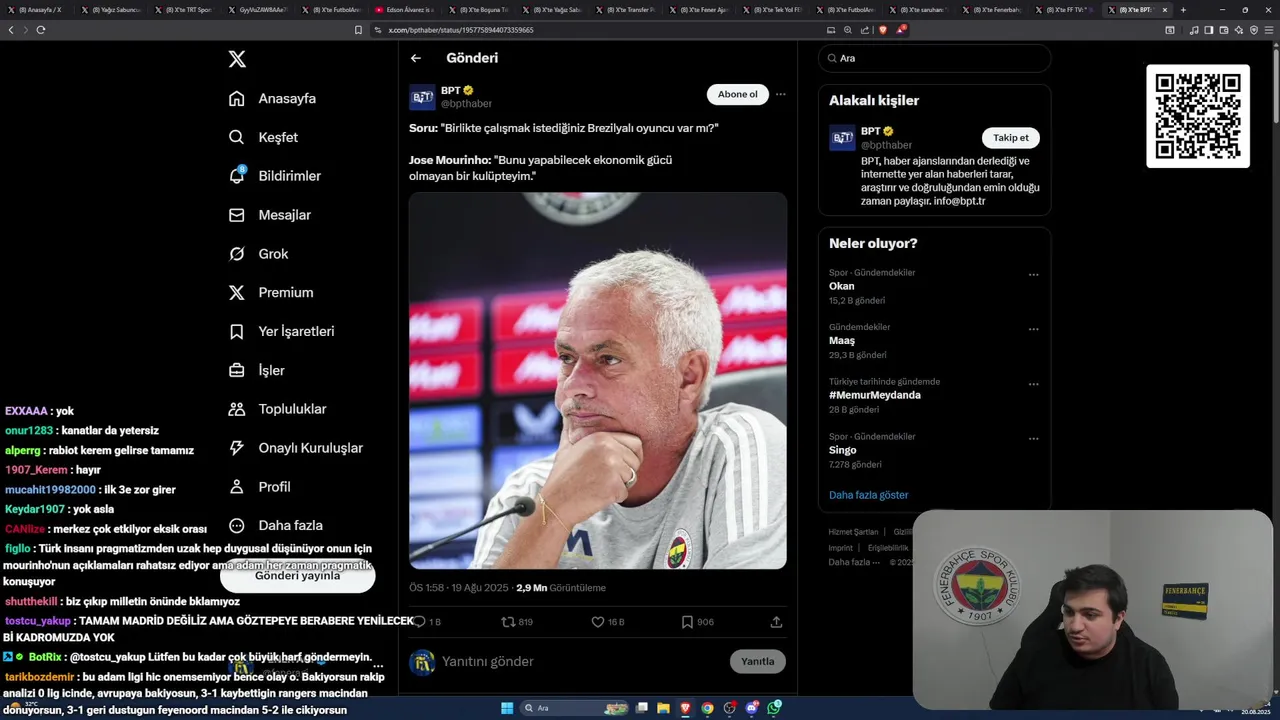The width and height of the screenshot is (1280, 720).
Task: Open BPT profile avatar on the post
Action: (x=422, y=97)
